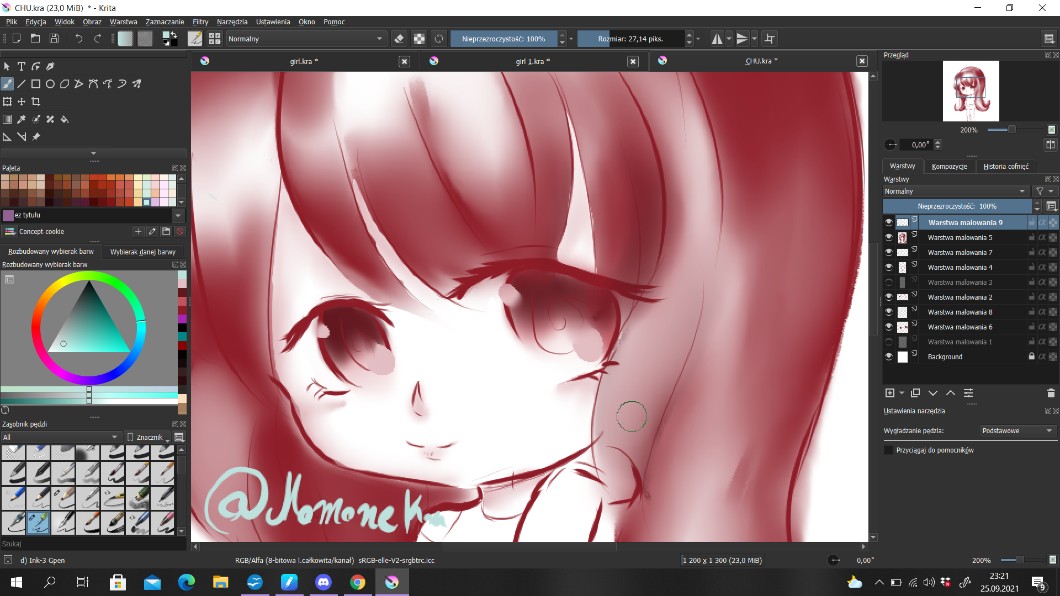The width and height of the screenshot is (1060, 596).
Task: Select the Fill bucket tool
Action: point(64,120)
